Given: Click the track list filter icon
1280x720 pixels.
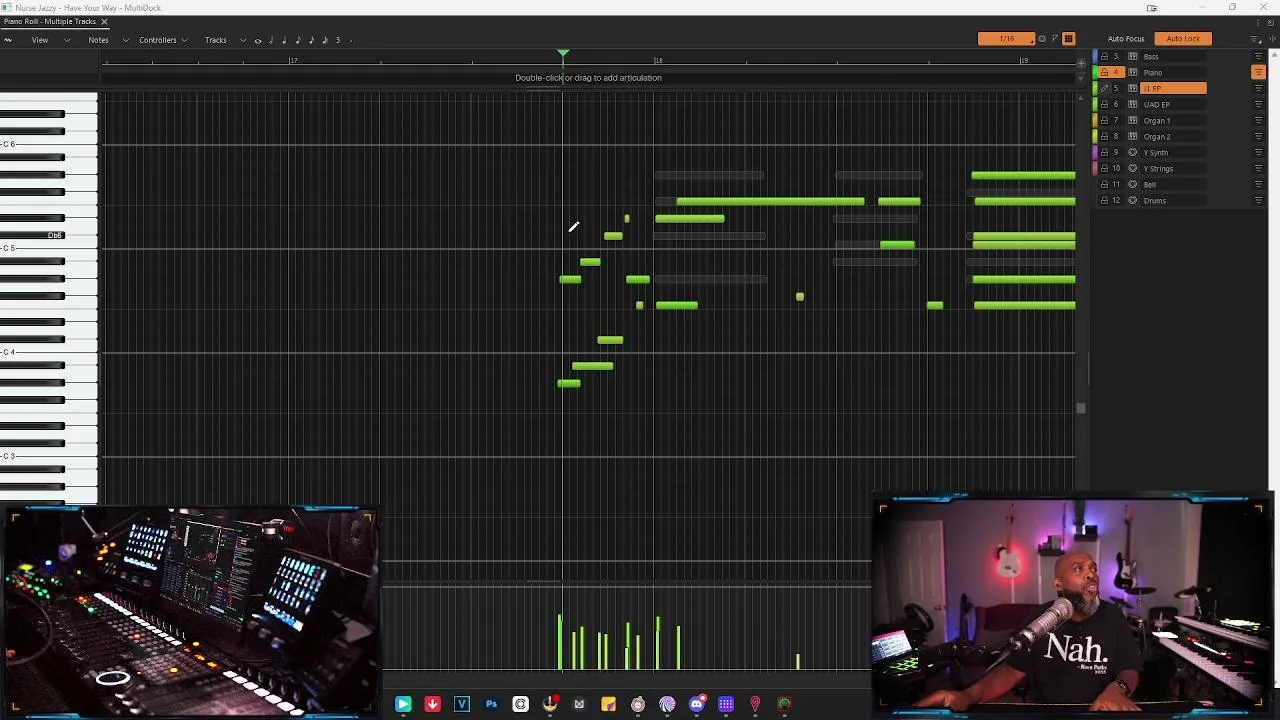Looking at the screenshot, I should (1256, 39).
